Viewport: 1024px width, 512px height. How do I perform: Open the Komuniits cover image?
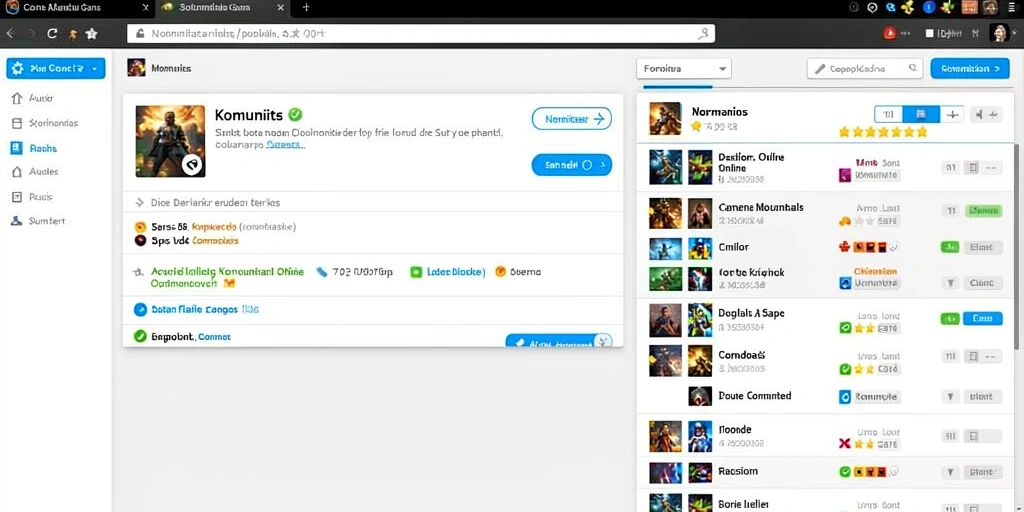[x=170, y=141]
